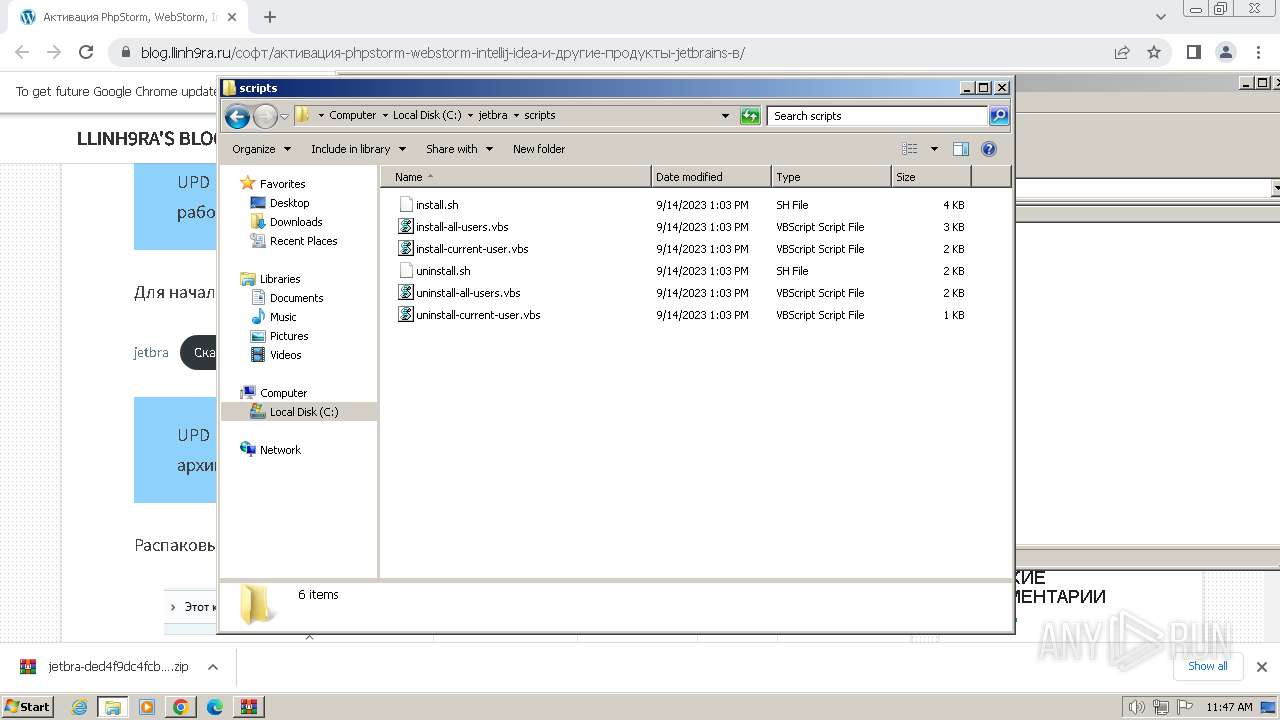
Task: Select uninstall-all-users.vbs script icon
Action: [406, 293]
